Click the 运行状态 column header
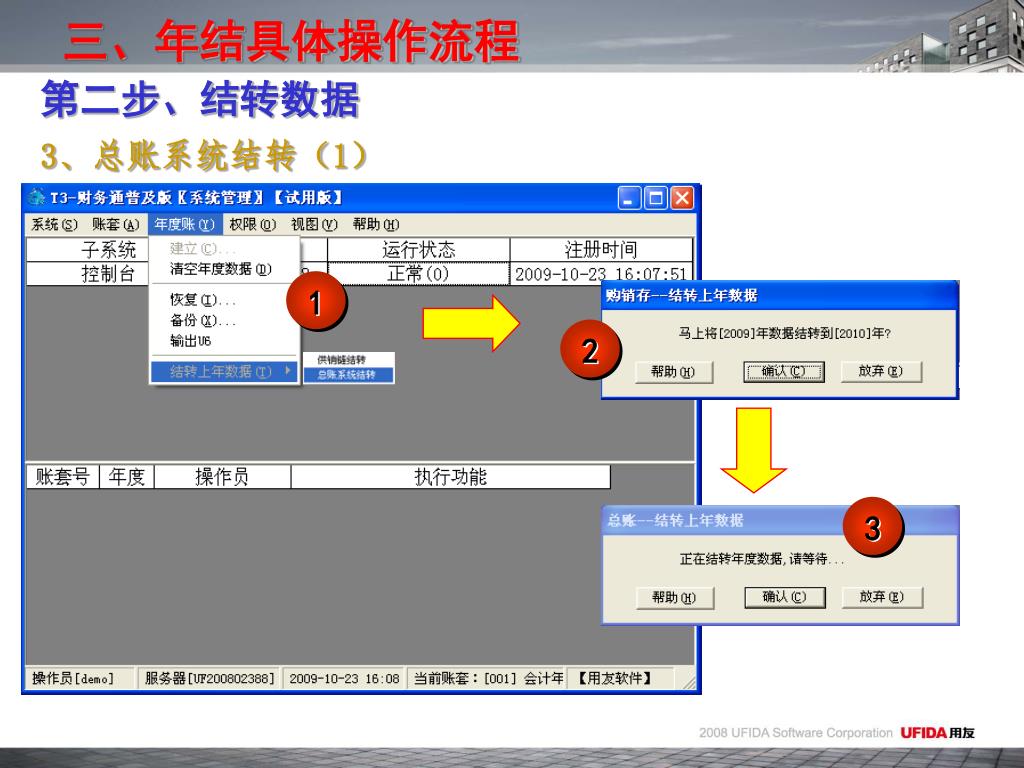Viewport: 1024px width, 768px height. click(x=418, y=249)
